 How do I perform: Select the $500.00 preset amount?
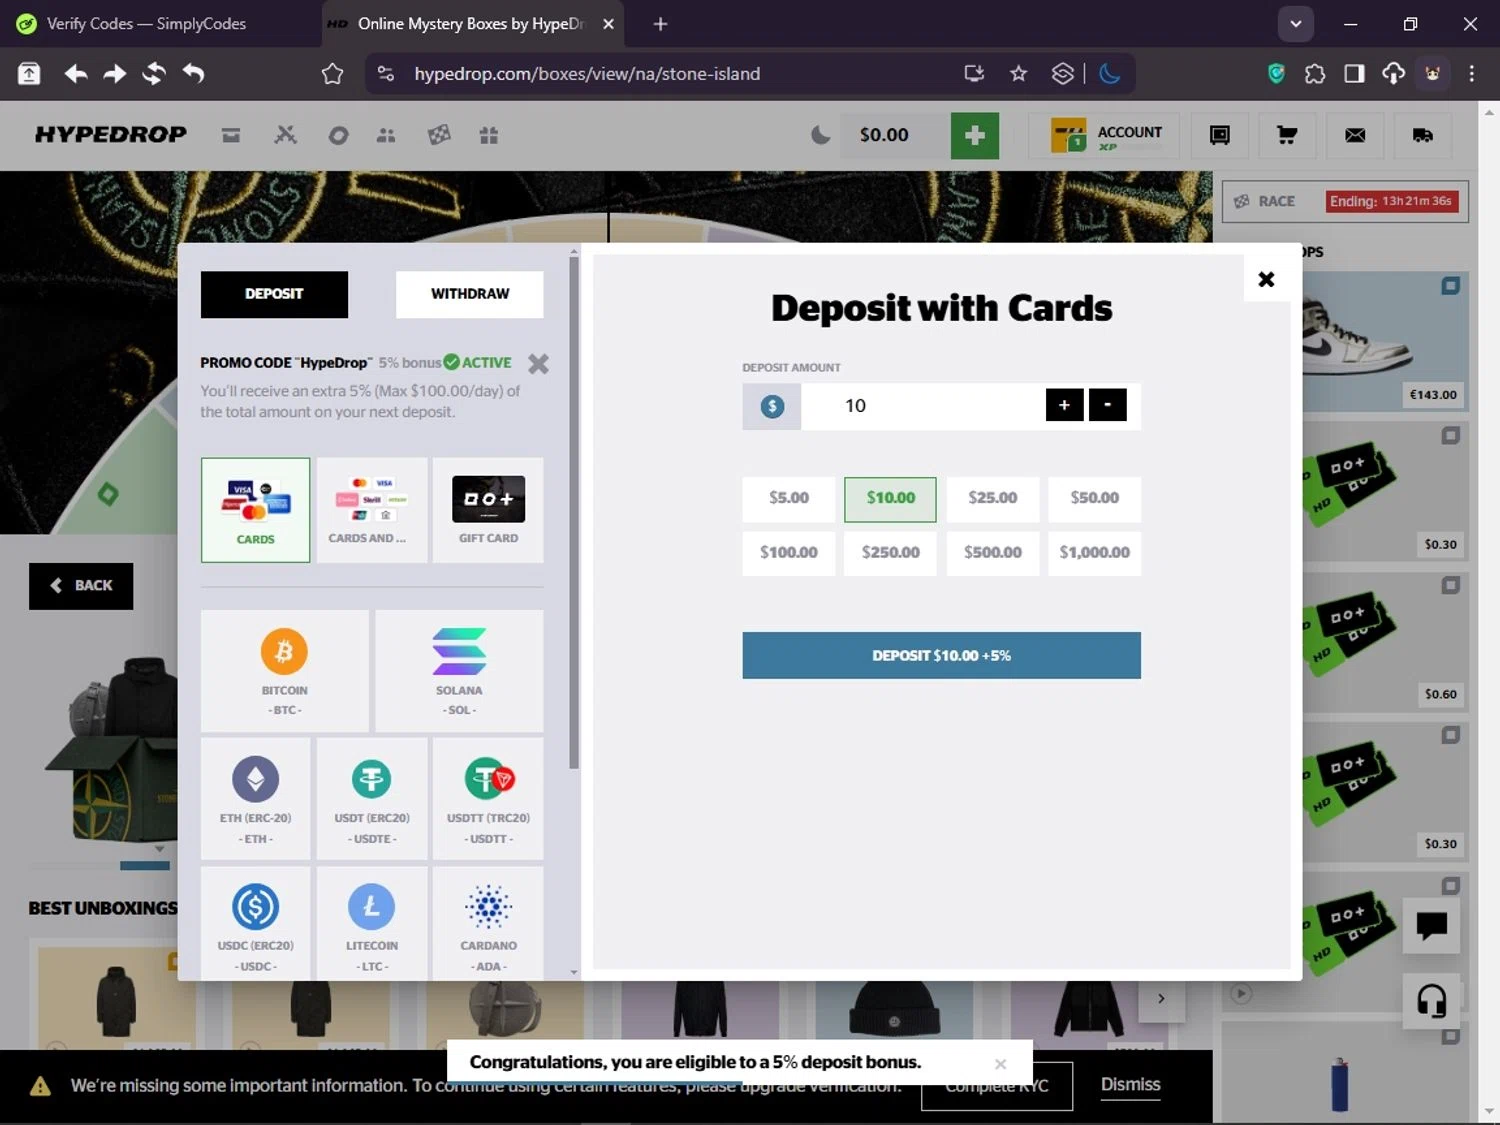coord(993,552)
